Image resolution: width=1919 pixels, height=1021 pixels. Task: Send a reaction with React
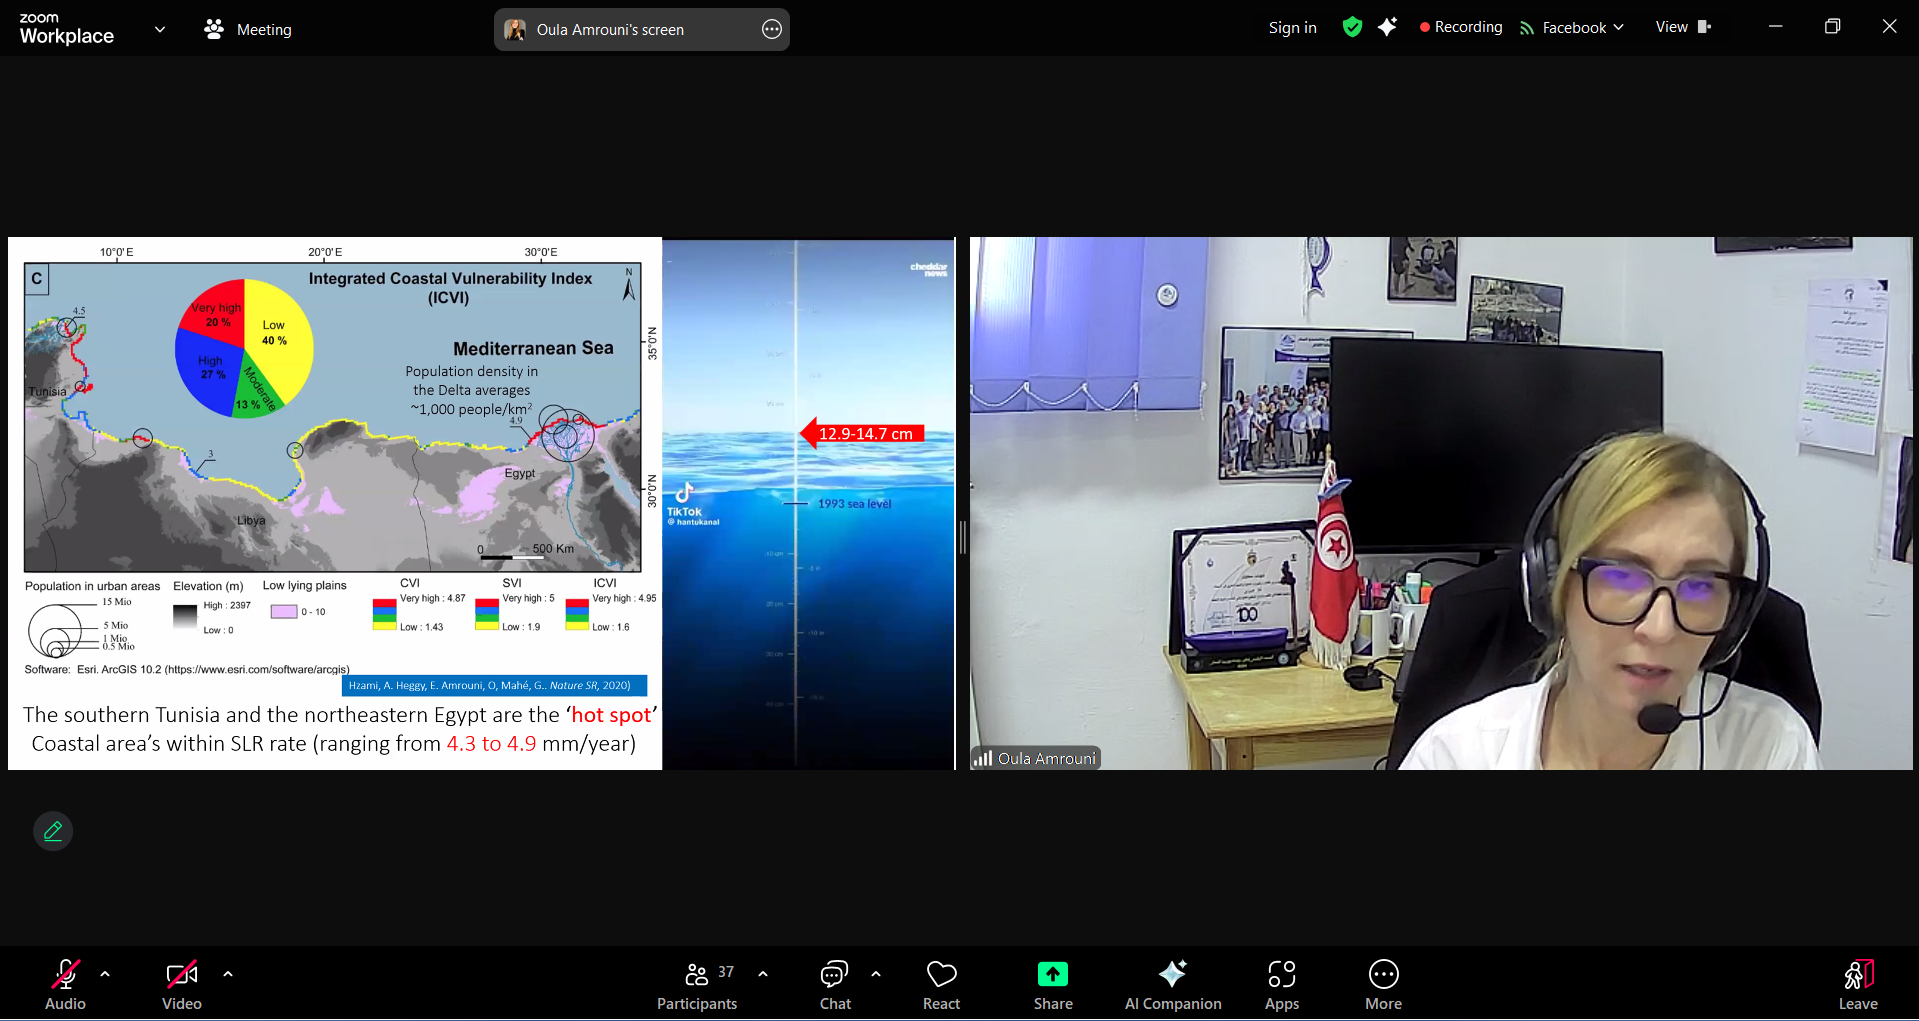[941, 985]
